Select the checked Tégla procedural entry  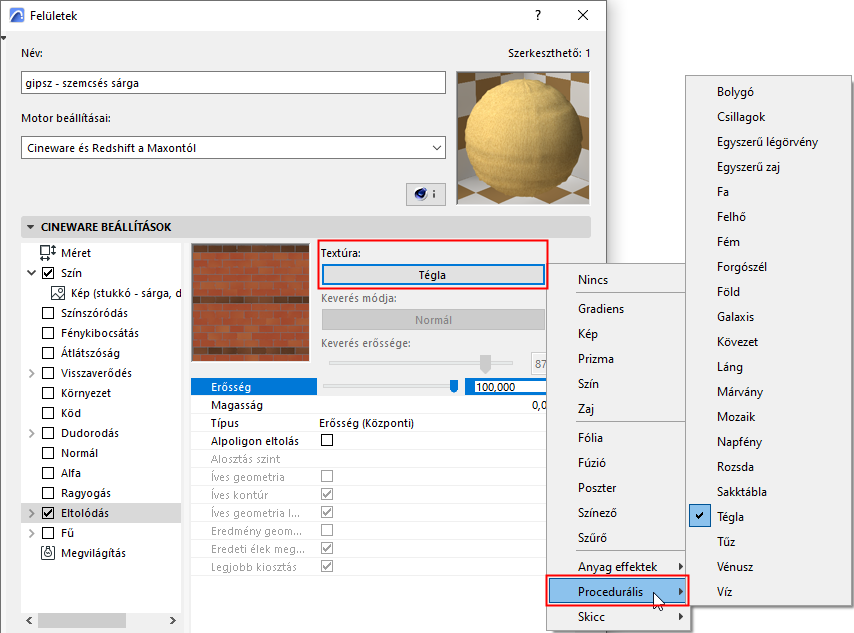point(730,516)
